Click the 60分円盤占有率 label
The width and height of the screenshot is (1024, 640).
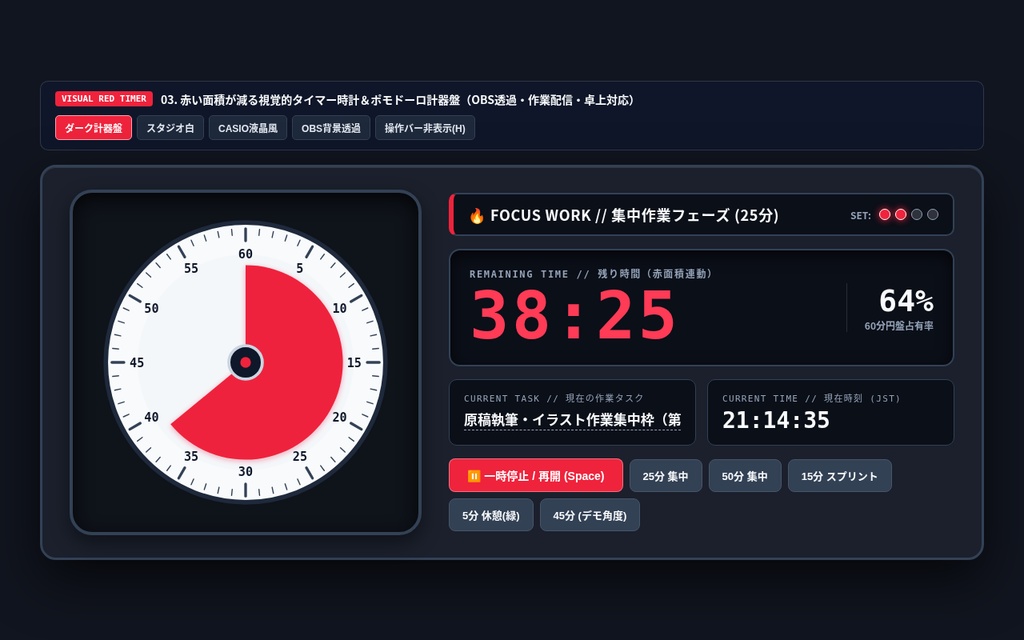coord(899,326)
